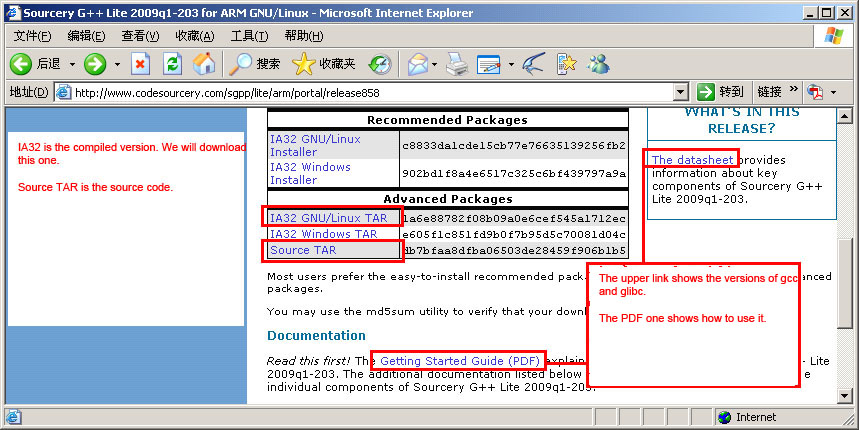Click the Documentation heading
859x430 pixels.
tap(316, 336)
